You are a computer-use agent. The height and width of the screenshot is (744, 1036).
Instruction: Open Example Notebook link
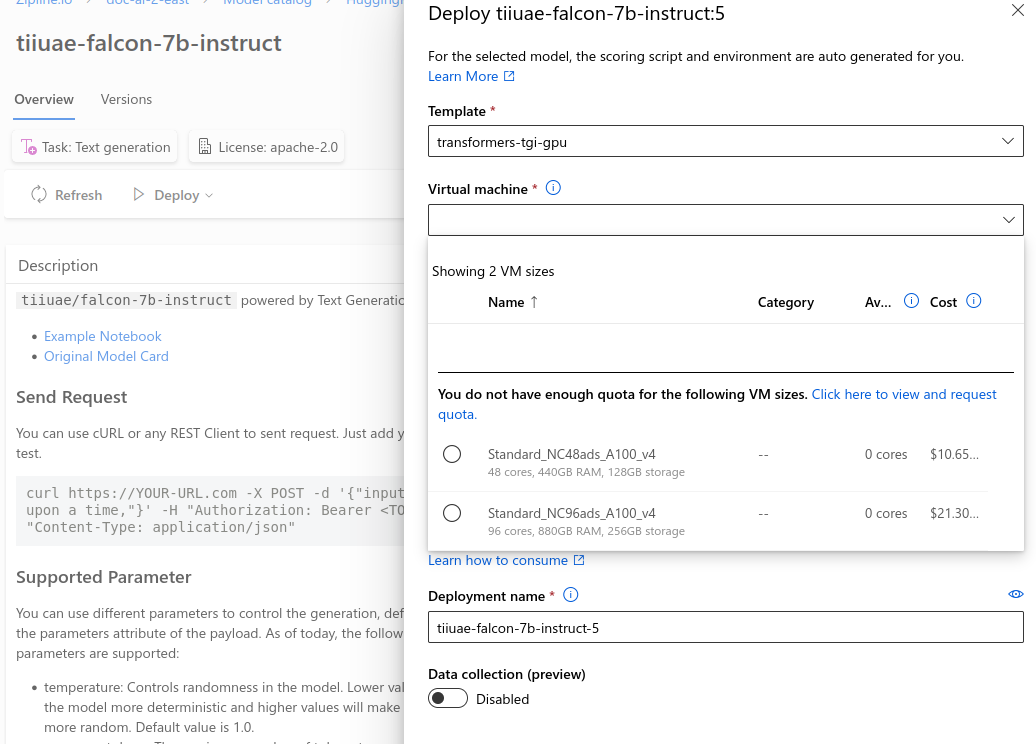point(102,336)
